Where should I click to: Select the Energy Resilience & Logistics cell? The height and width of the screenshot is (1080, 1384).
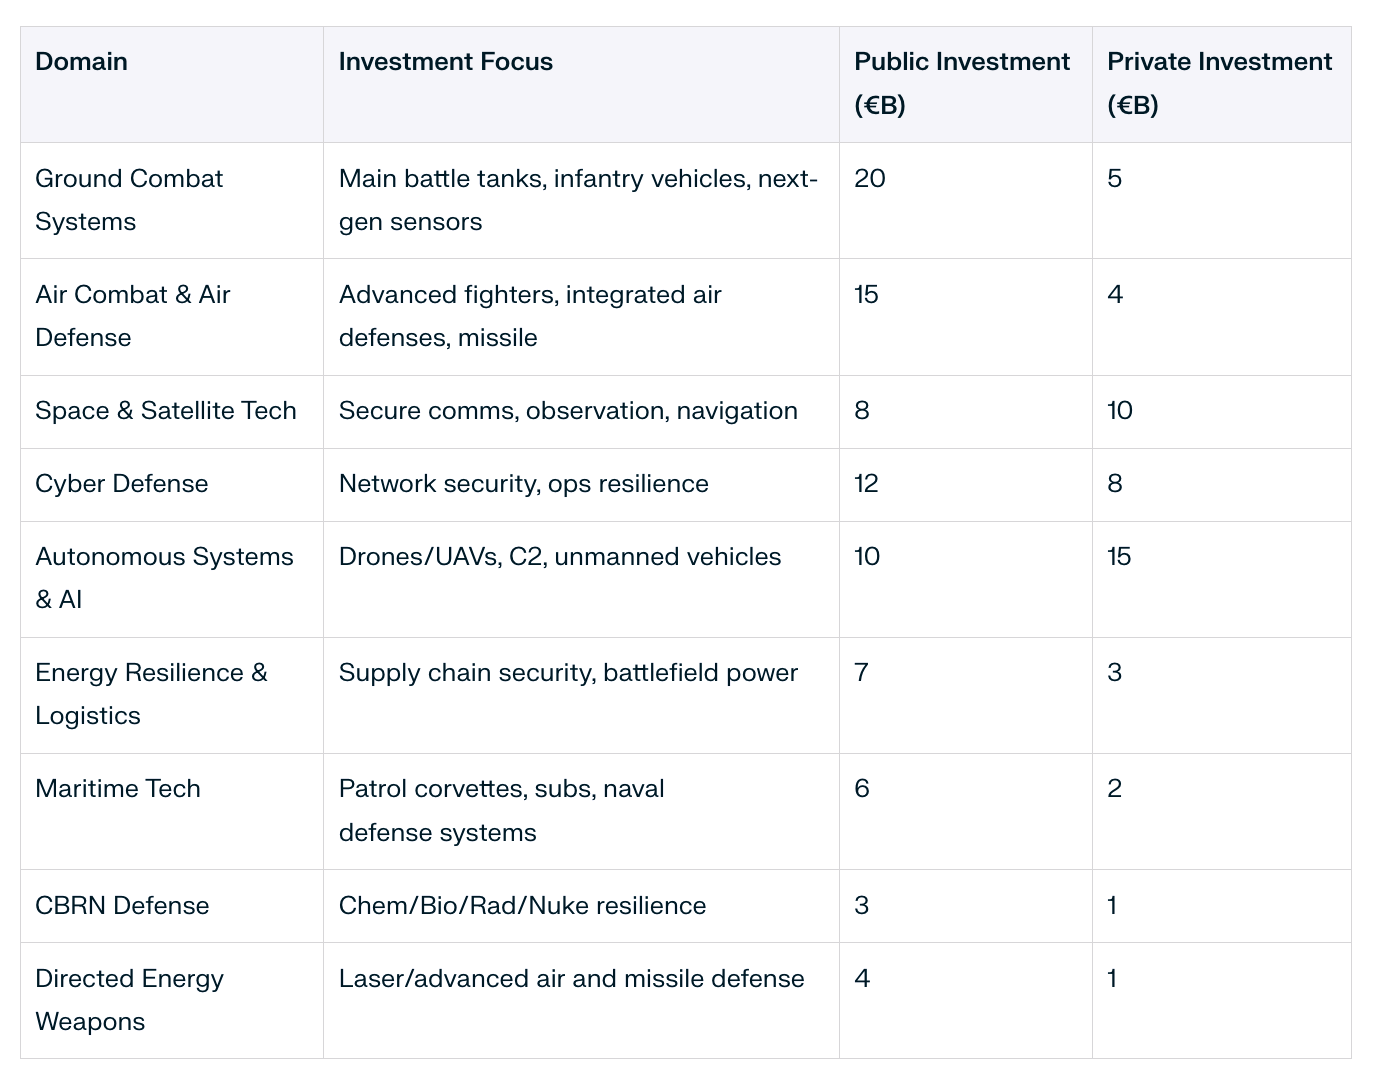pyautogui.click(x=151, y=694)
